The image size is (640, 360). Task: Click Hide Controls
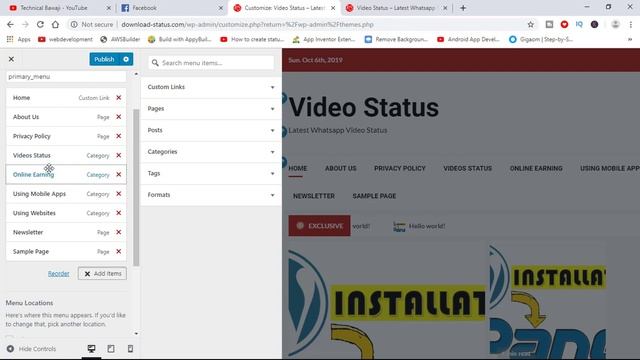32,349
